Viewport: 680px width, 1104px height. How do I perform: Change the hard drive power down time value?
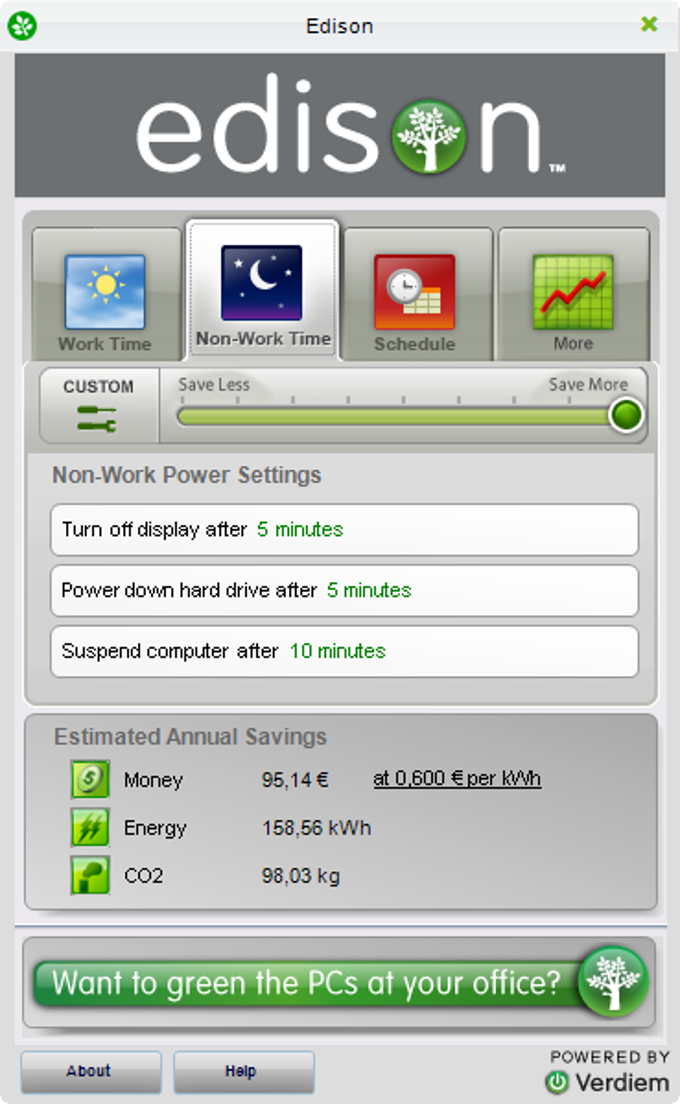[369, 590]
